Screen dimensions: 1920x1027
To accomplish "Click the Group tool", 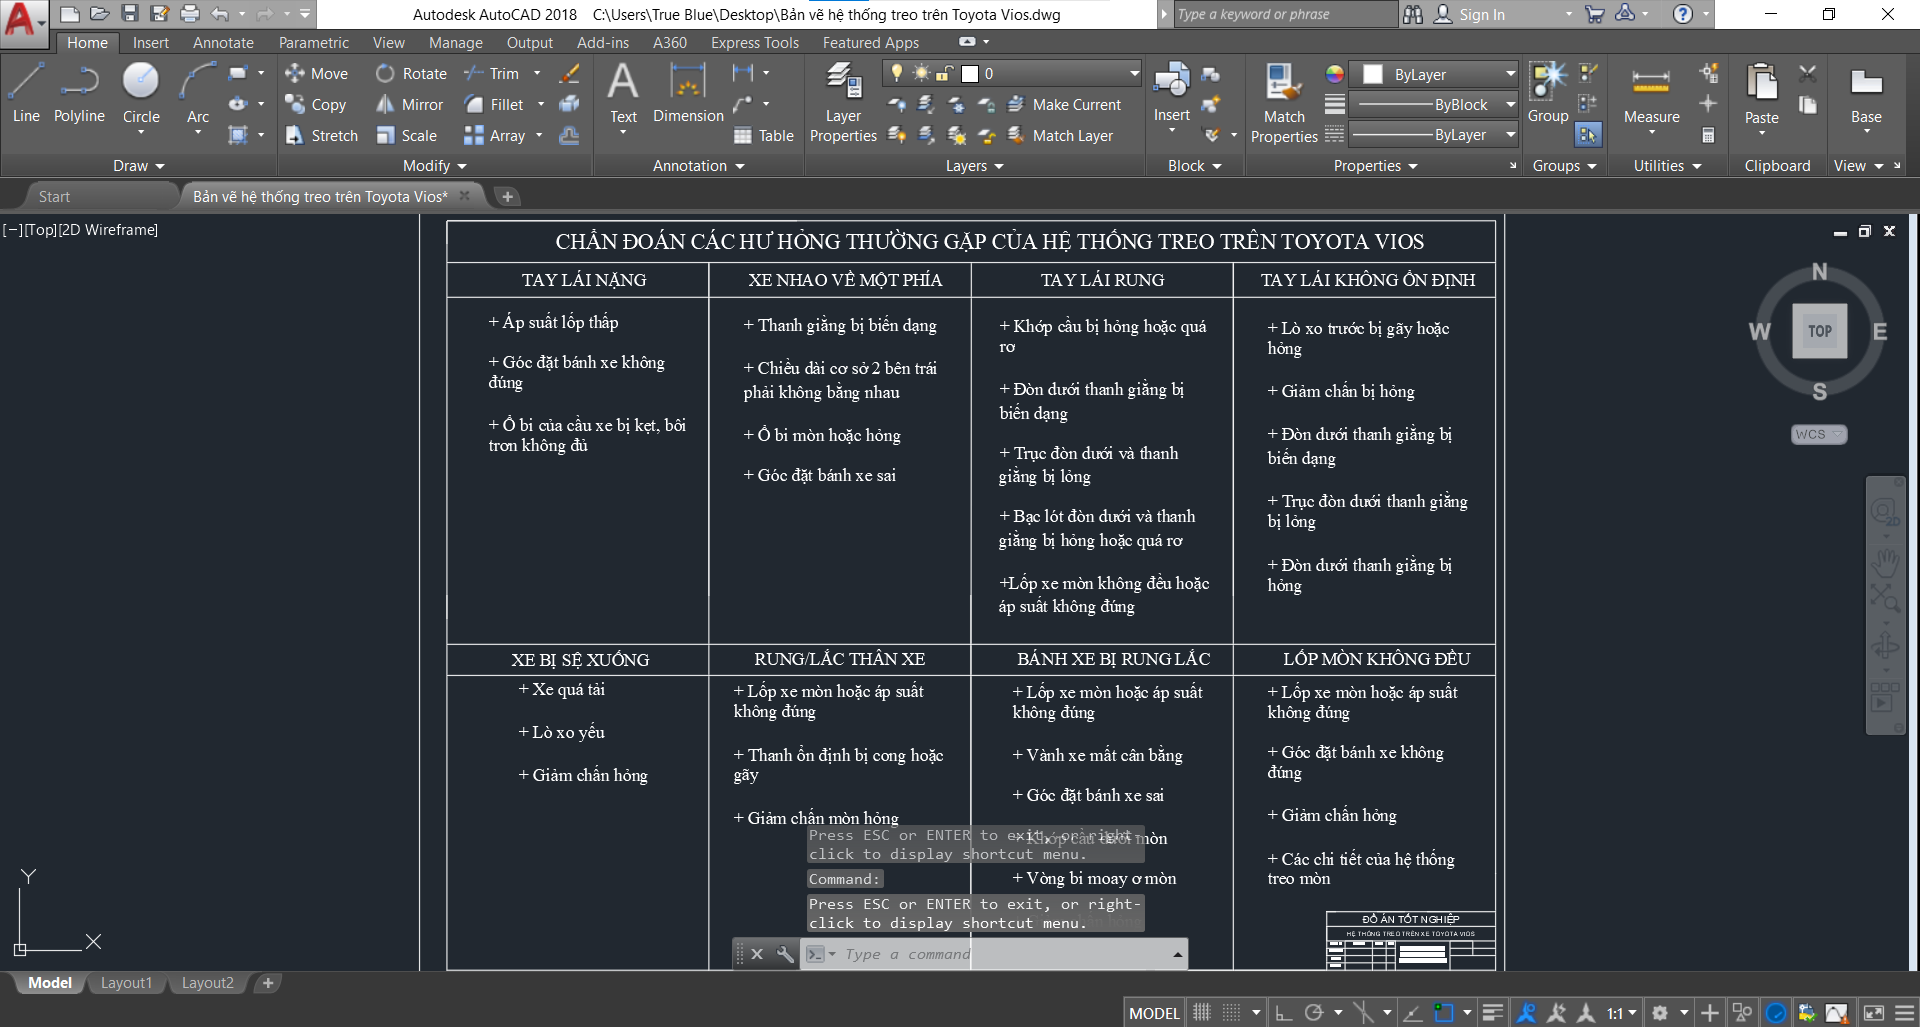I will [x=1548, y=93].
